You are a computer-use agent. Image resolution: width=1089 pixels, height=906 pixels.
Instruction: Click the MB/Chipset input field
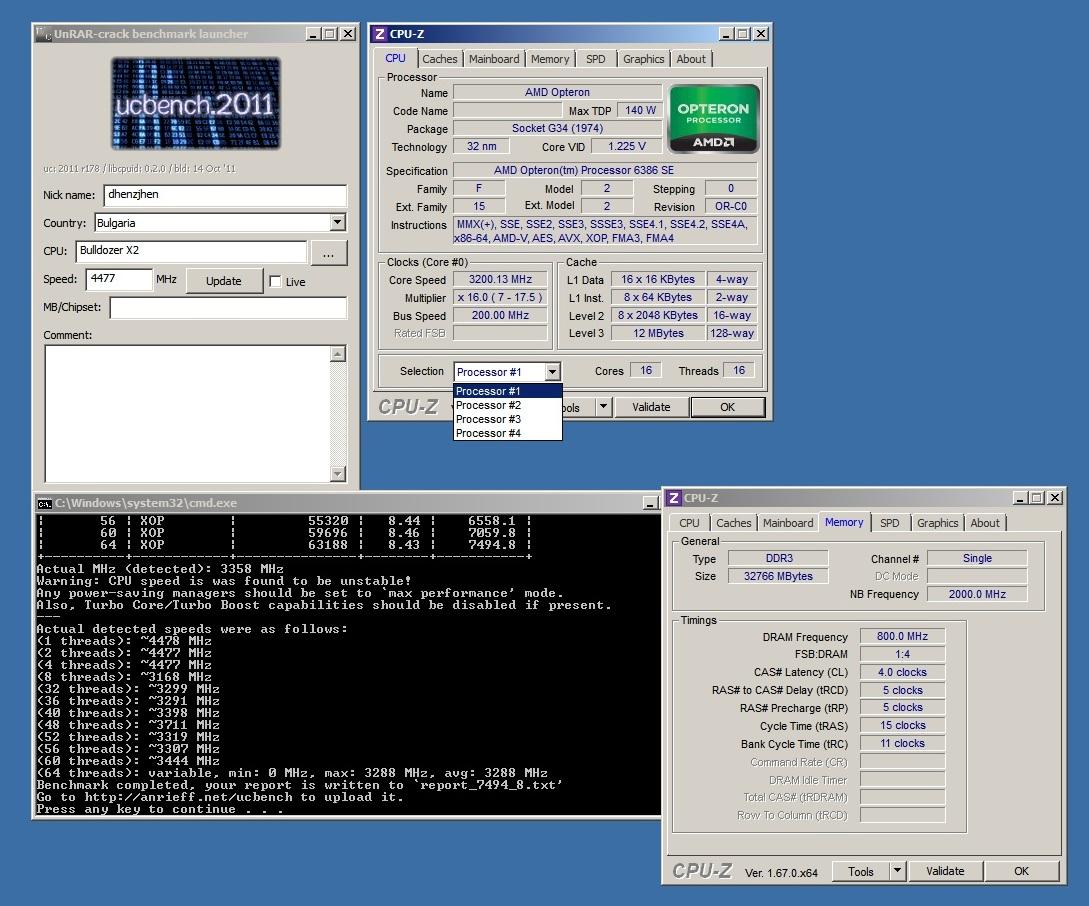228,308
